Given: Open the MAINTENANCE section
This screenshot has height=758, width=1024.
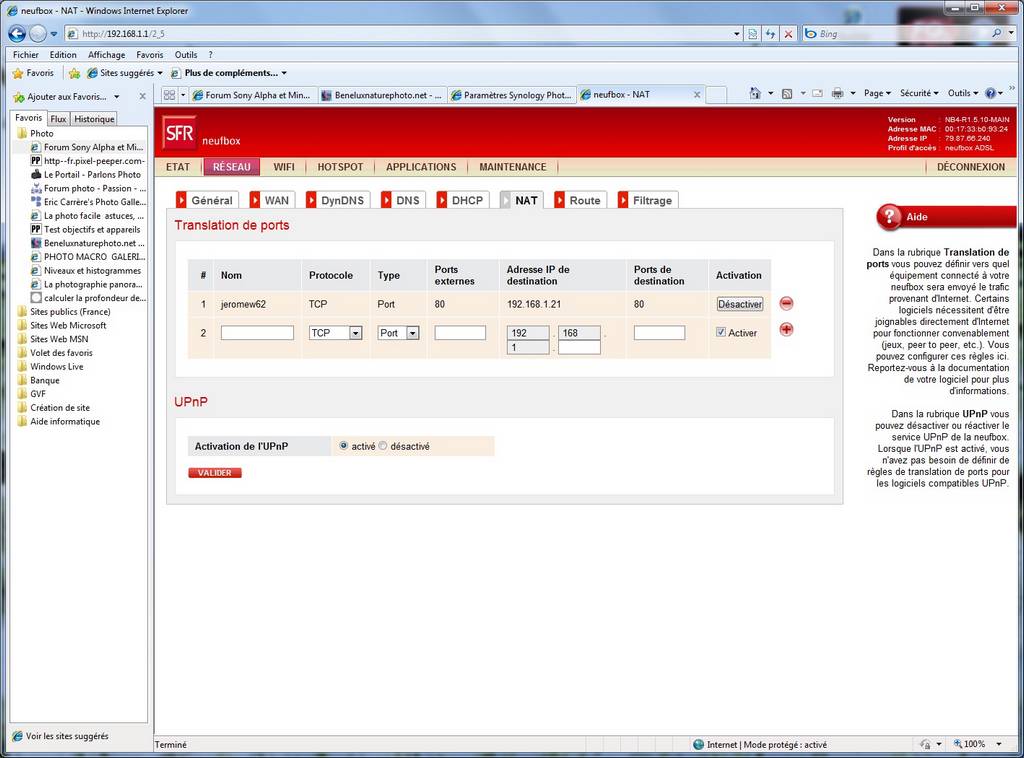Looking at the screenshot, I should (x=513, y=167).
